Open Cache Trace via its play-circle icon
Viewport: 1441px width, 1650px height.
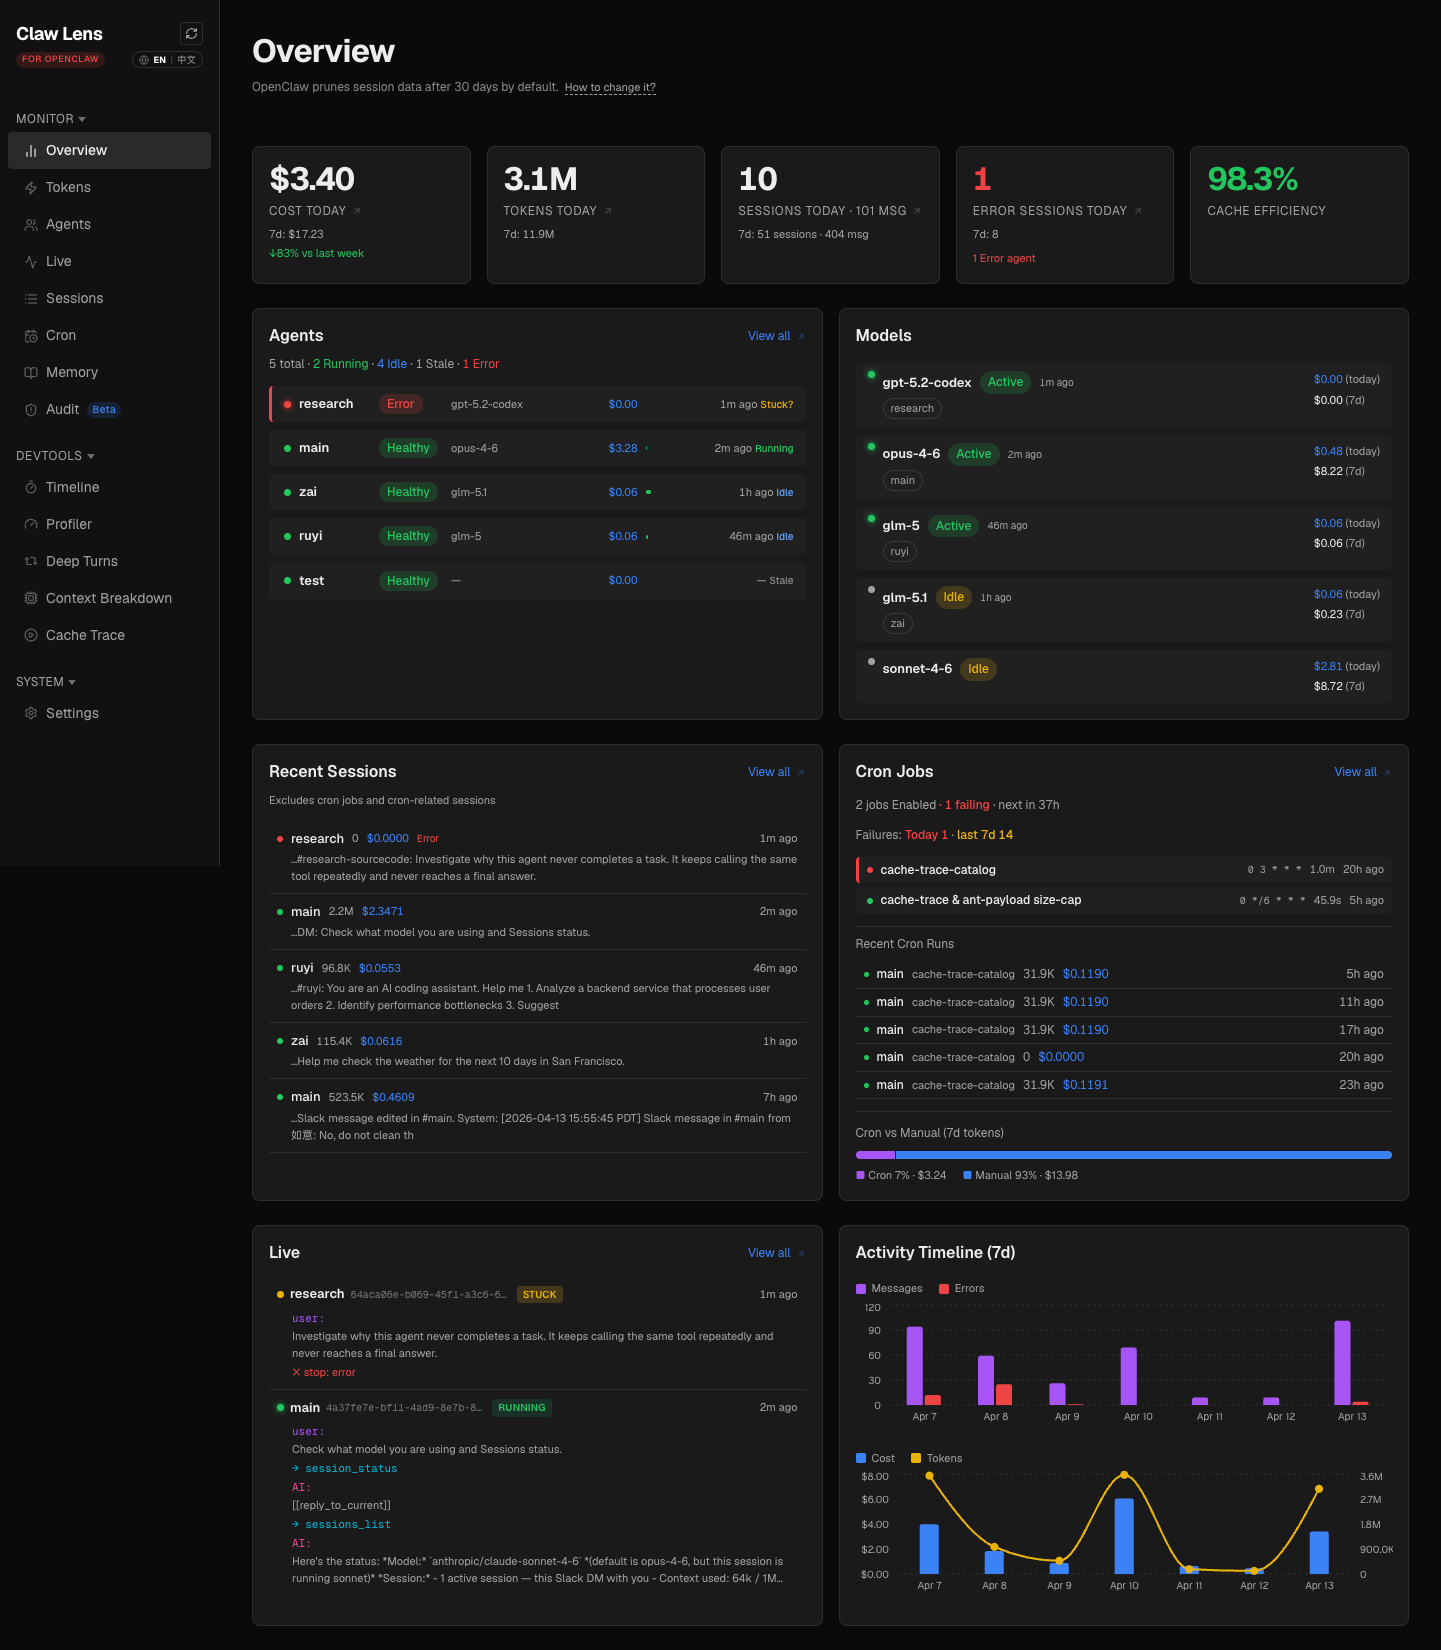tap(31, 636)
